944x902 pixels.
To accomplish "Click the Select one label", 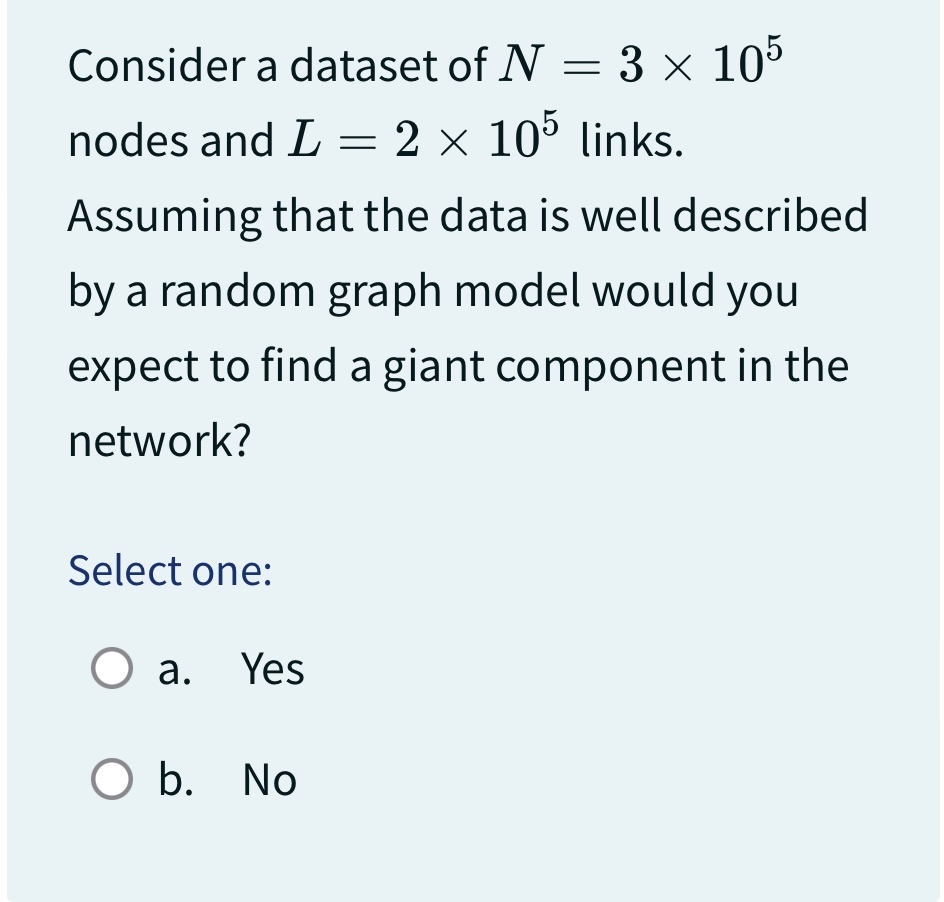I will click(166, 571).
